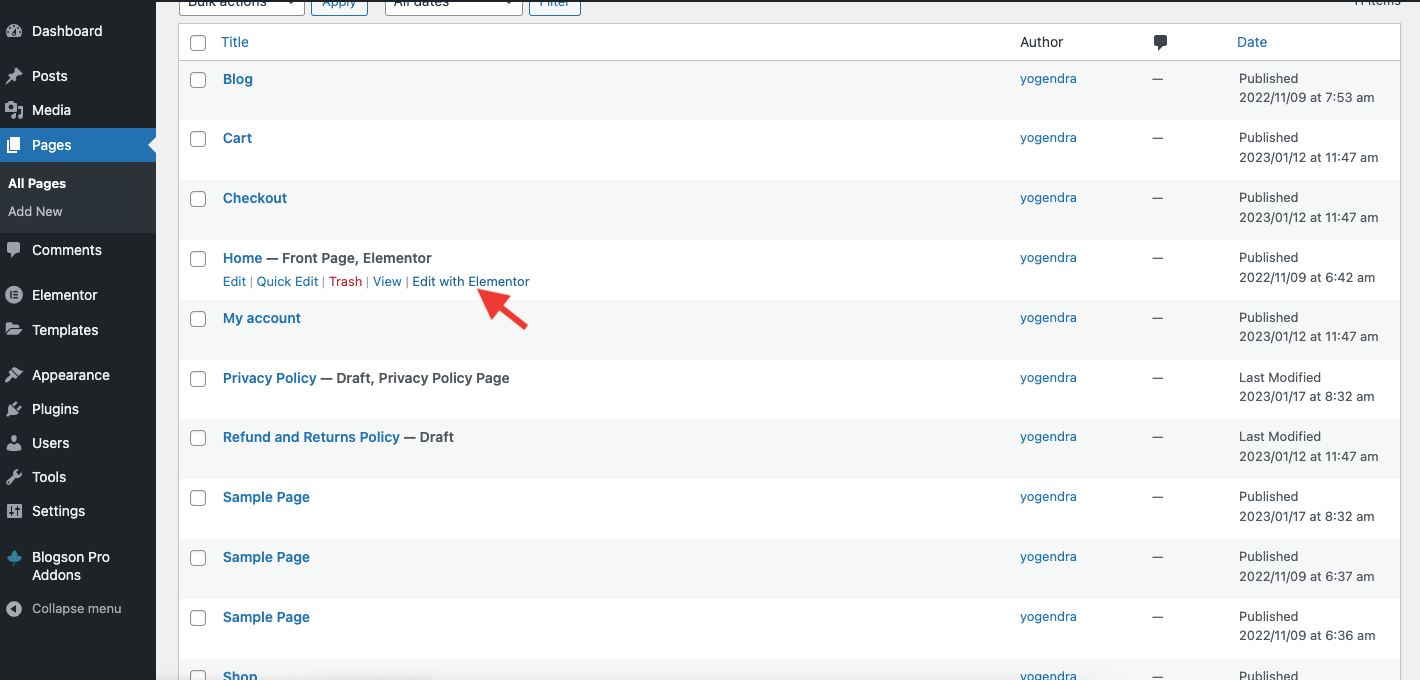Open the Privacy Policy page link

coord(270,378)
